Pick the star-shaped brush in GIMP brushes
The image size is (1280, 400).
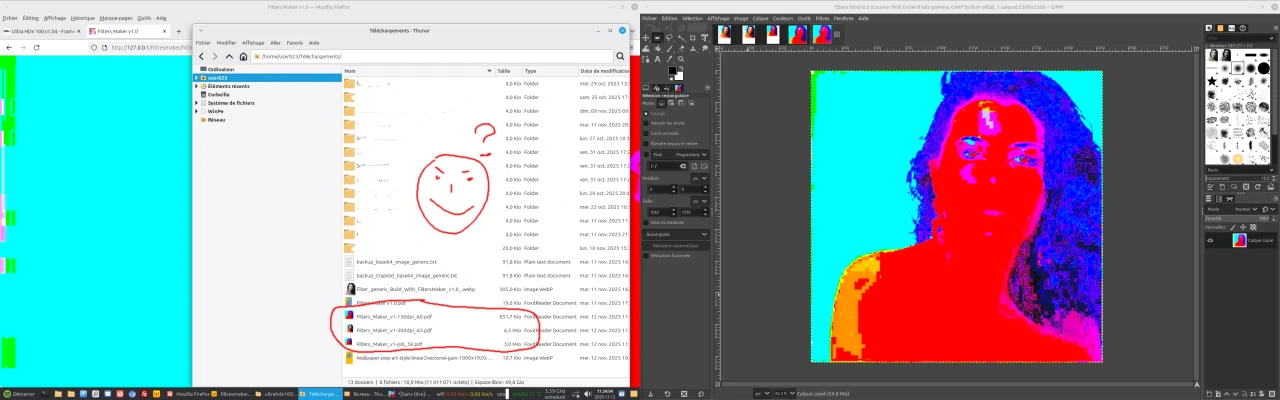pyautogui.click(x=1210, y=79)
